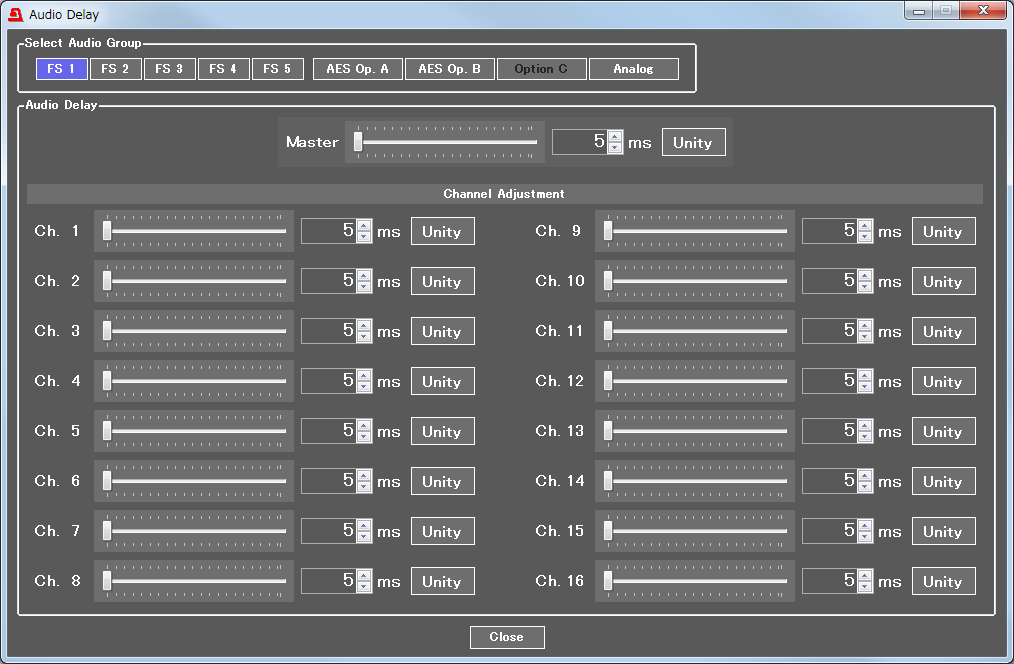Select the FS 5 audio group
This screenshot has width=1014, height=664.
click(277, 69)
